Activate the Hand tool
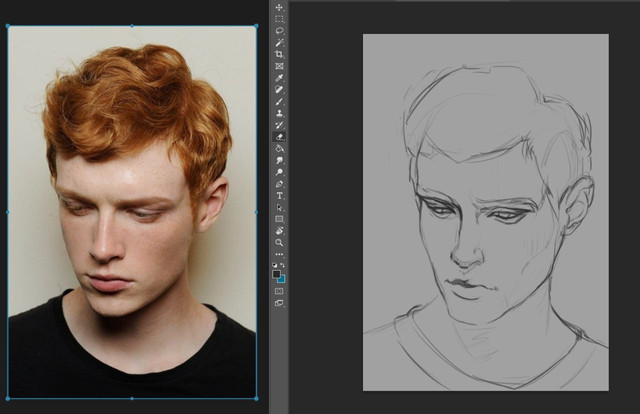This screenshot has width=640, height=414. pyautogui.click(x=279, y=230)
